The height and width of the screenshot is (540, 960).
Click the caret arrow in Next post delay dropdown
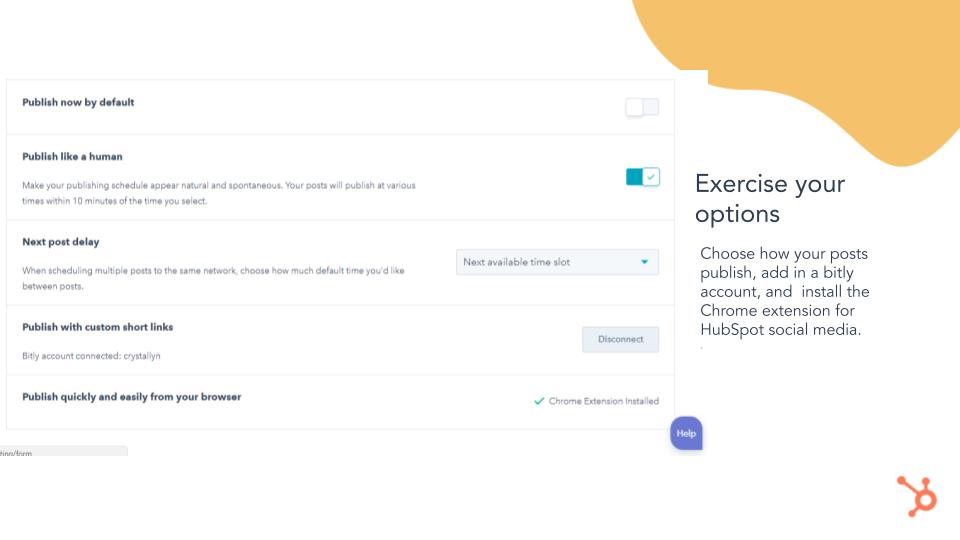(x=644, y=262)
